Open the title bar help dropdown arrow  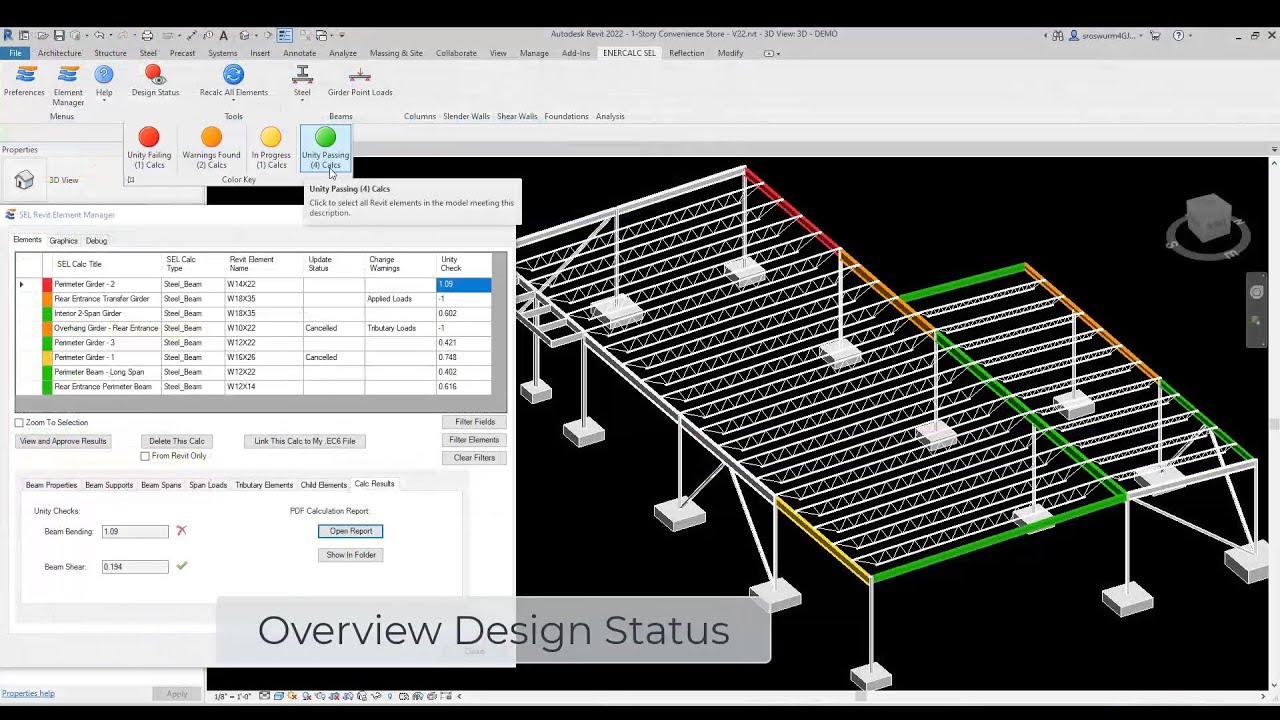(x=1191, y=35)
